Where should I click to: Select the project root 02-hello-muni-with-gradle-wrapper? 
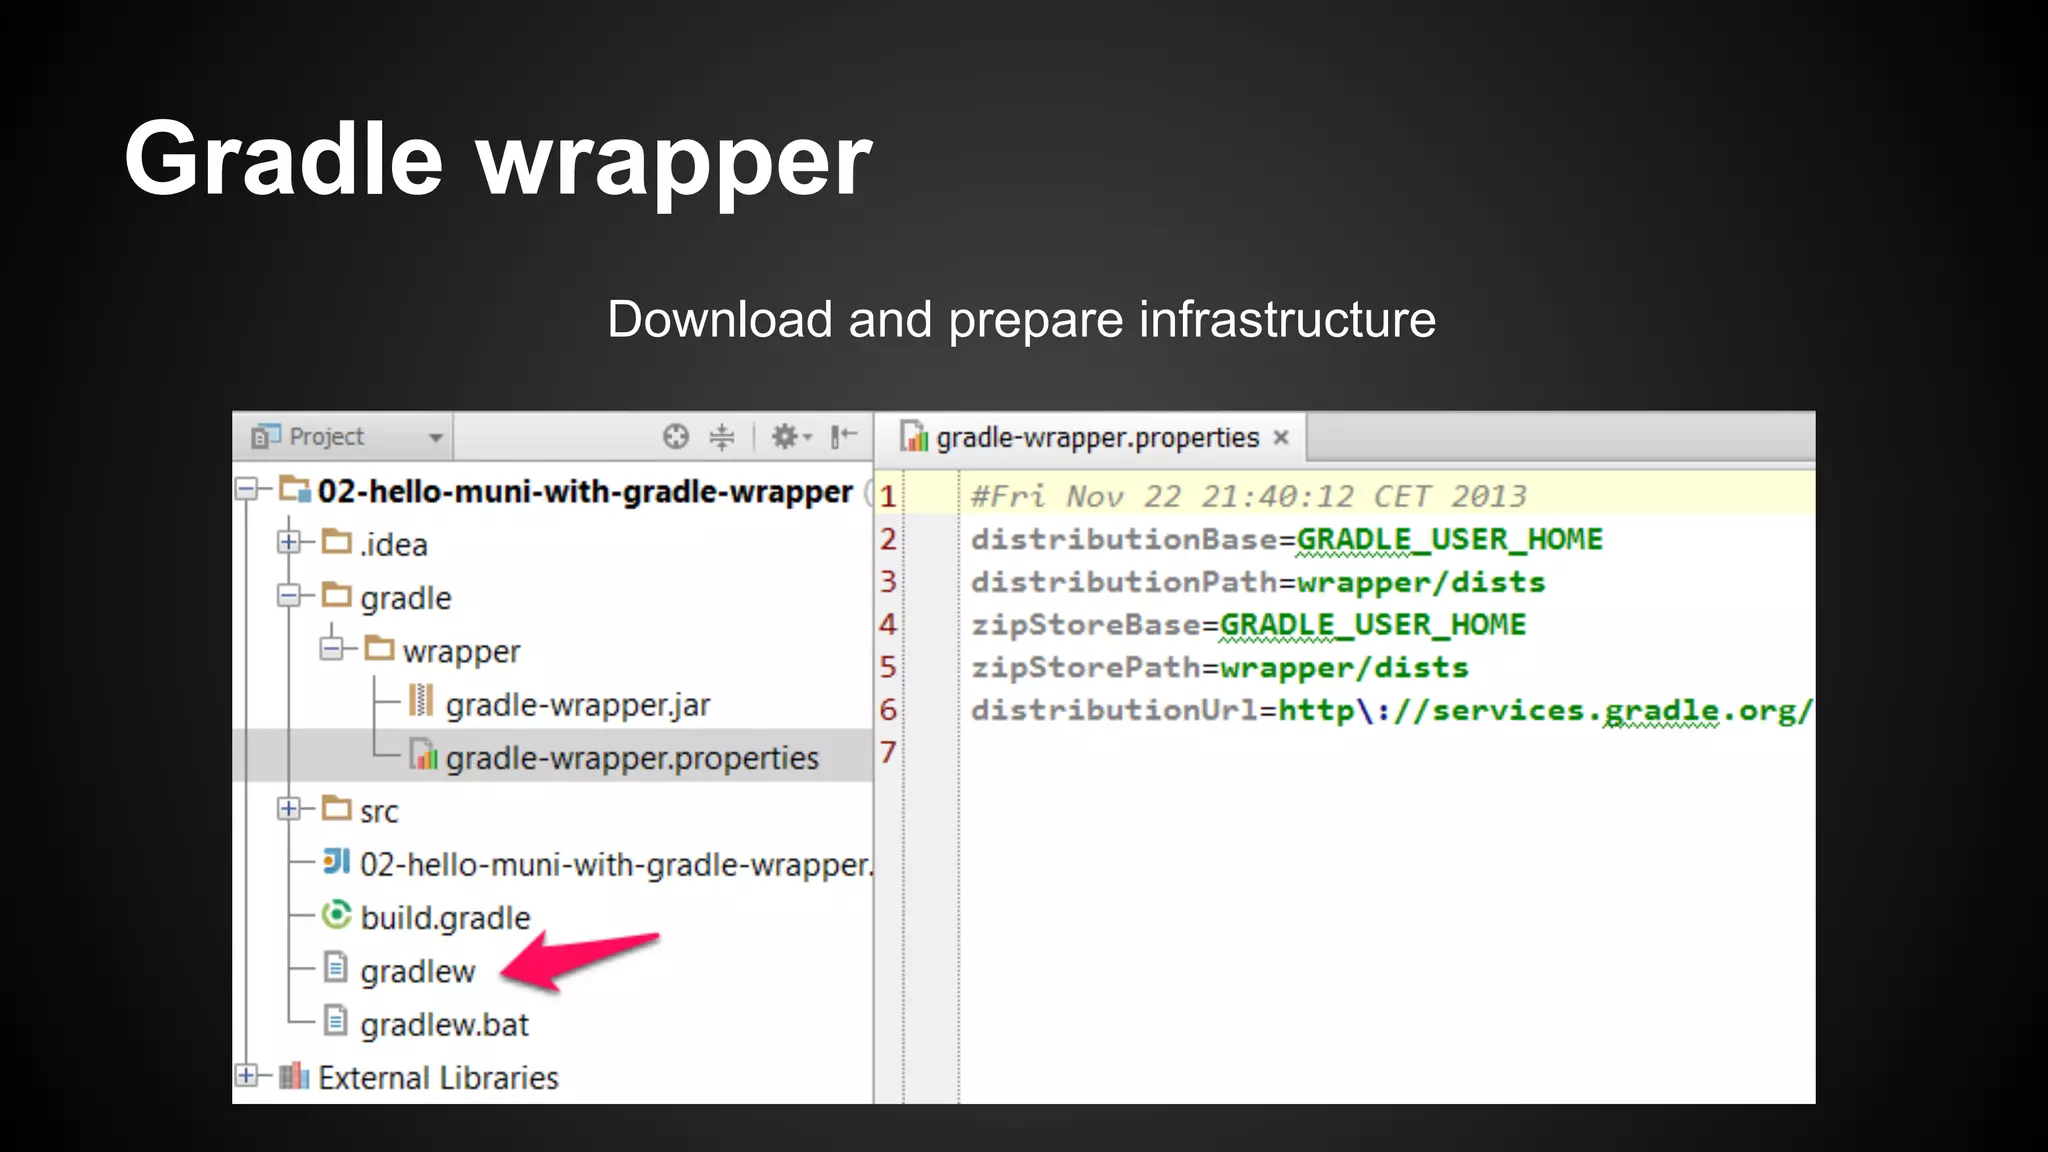tap(585, 492)
